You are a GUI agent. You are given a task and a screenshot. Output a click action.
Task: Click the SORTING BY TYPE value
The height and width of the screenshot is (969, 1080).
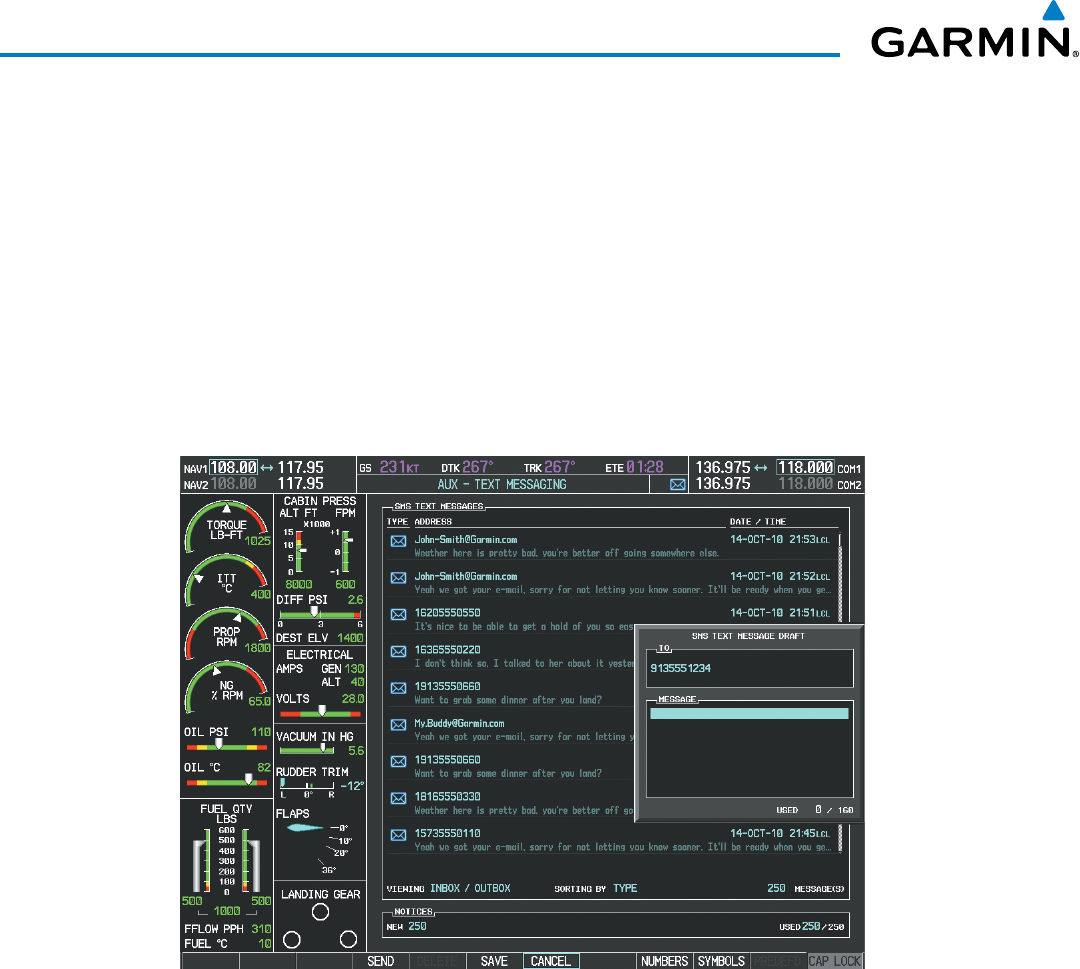coord(625,888)
